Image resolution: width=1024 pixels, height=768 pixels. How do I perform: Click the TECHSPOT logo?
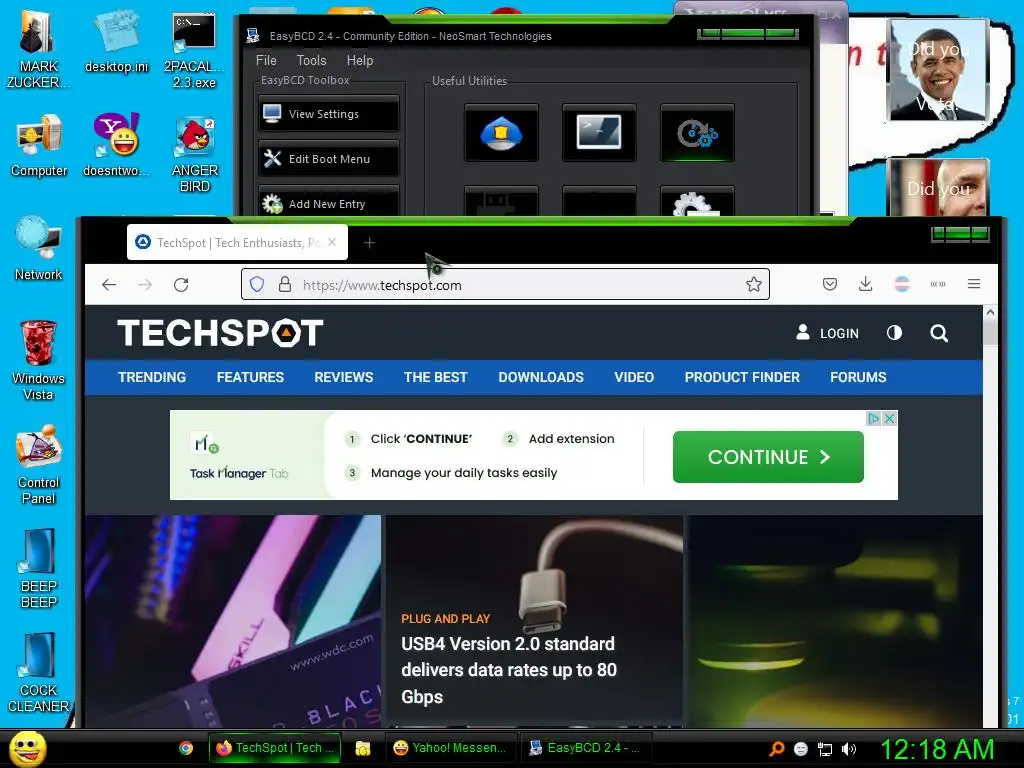pyautogui.click(x=220, y=332)
